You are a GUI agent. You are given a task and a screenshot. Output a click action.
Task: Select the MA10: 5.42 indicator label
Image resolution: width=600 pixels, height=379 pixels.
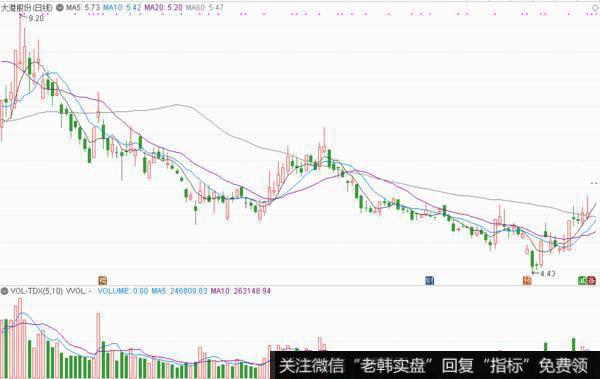pos(122,7)
